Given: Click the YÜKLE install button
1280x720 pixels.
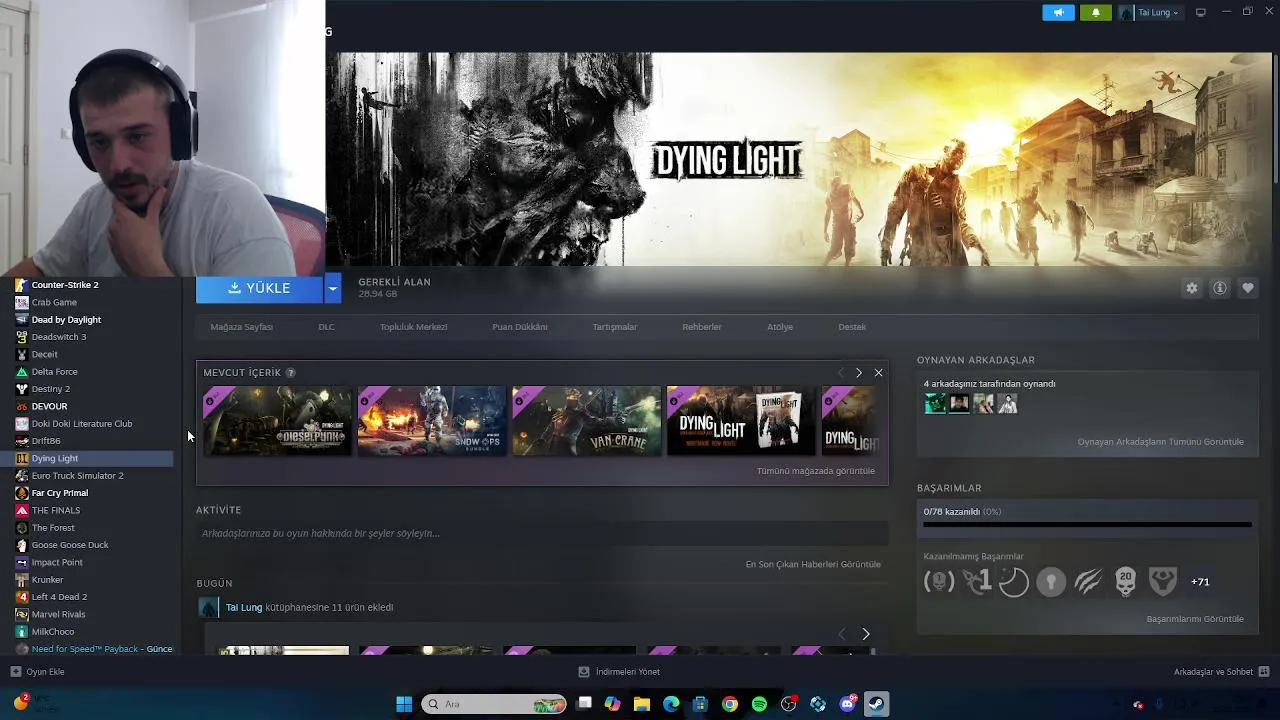Looking at the screenshot, I should tap(259, 288).
